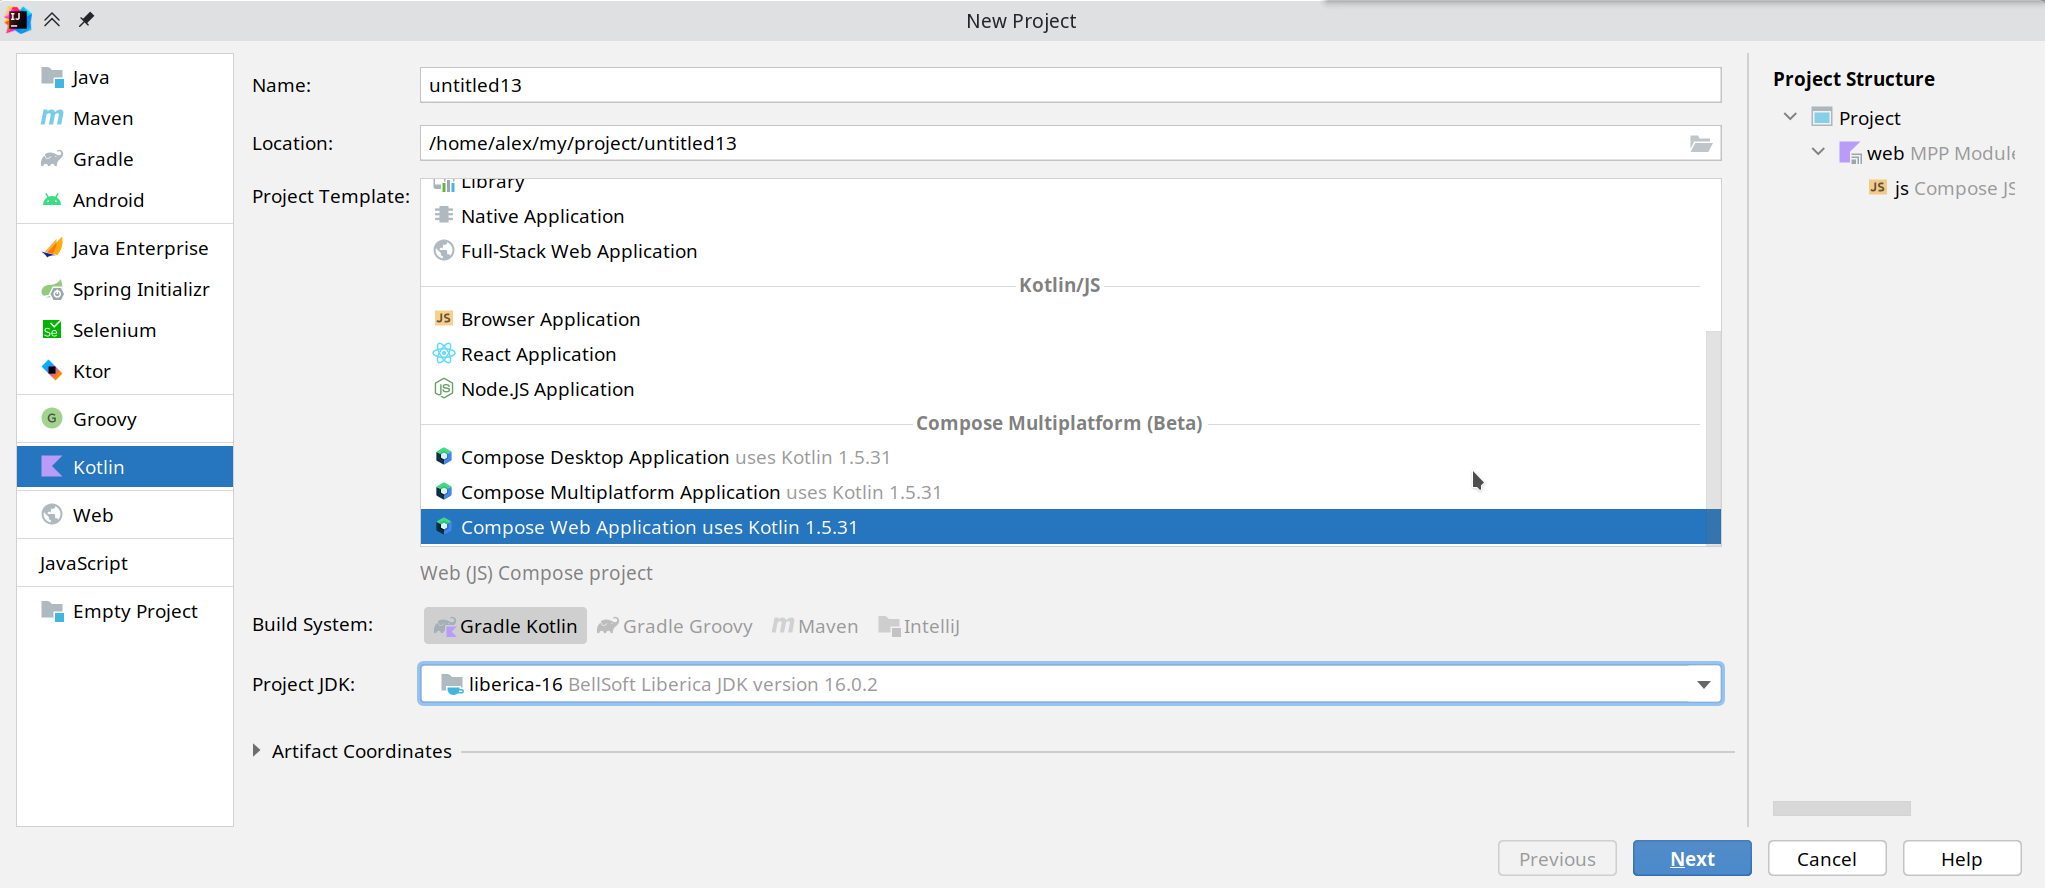
Task: Select Native Application template
Action: (1063, 216)
